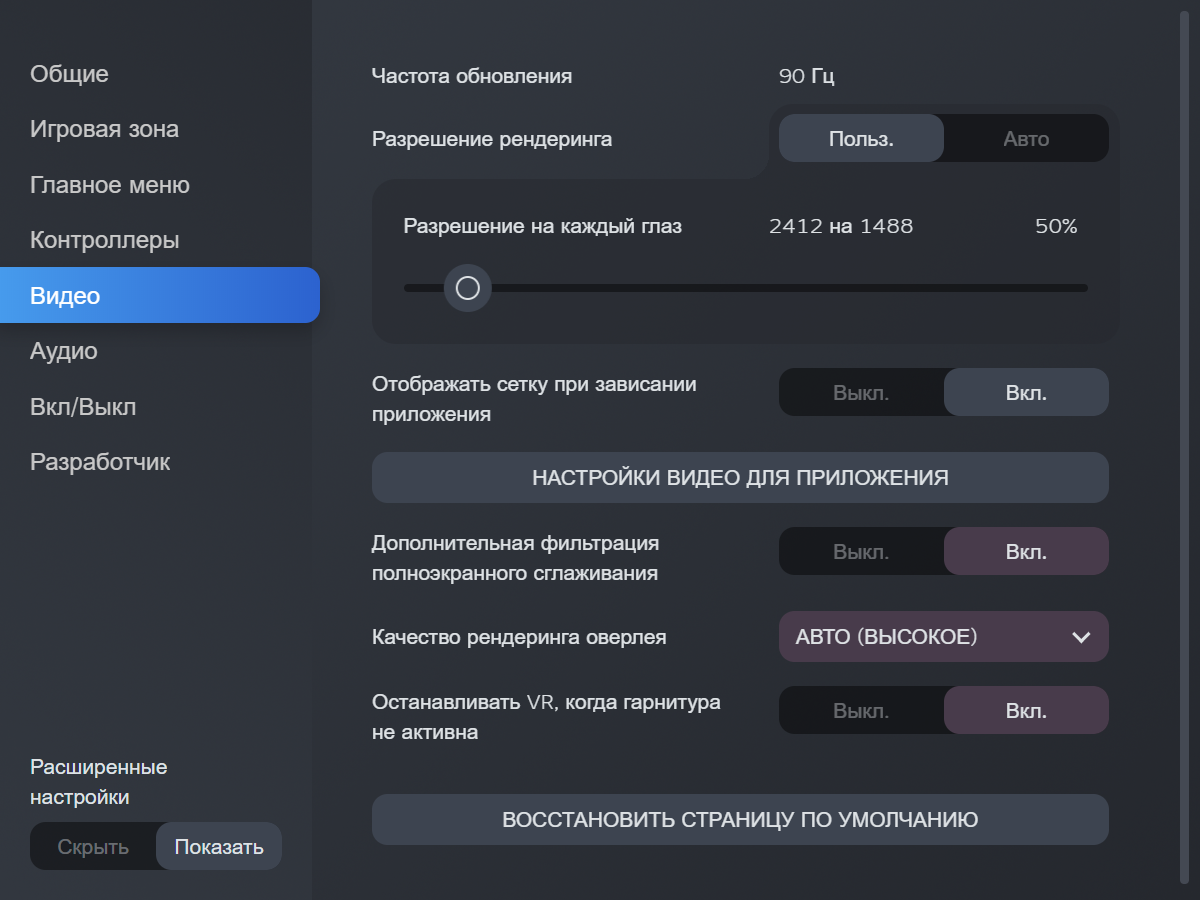
Task: Disable additional anti-aliasing filtering
Action: [x=861, y=552]
